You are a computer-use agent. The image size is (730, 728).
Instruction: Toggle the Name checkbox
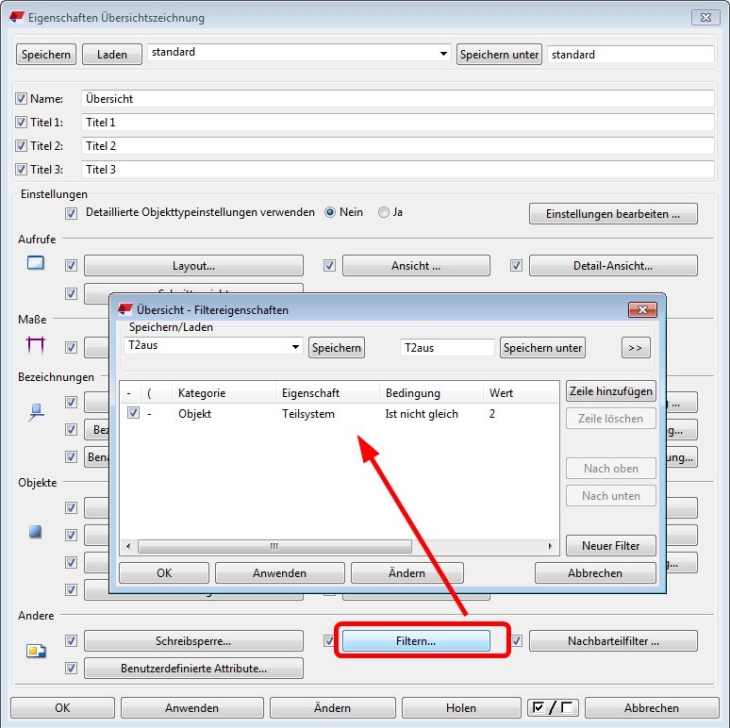(x=21, y=98)
